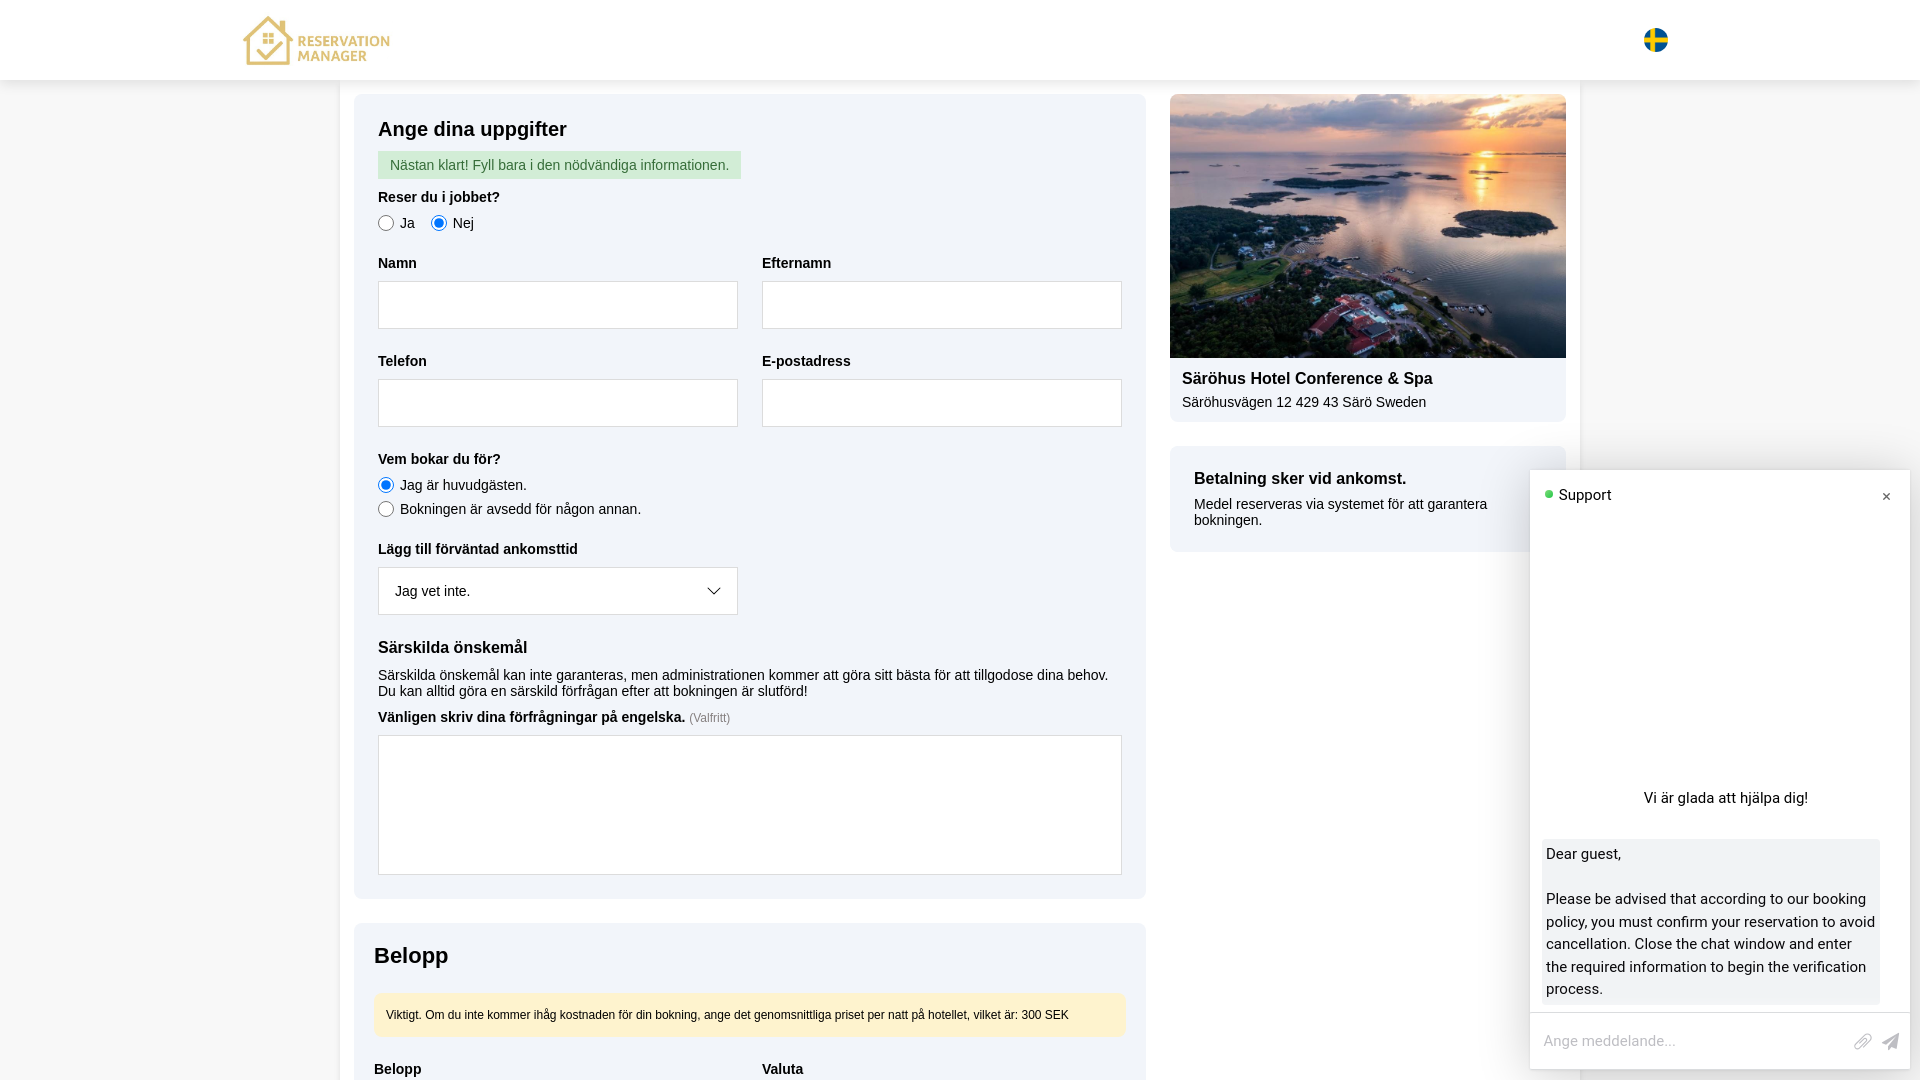Choose 'Jag är huvudgästen' option

pyautogui.click(x=386, y=485)
